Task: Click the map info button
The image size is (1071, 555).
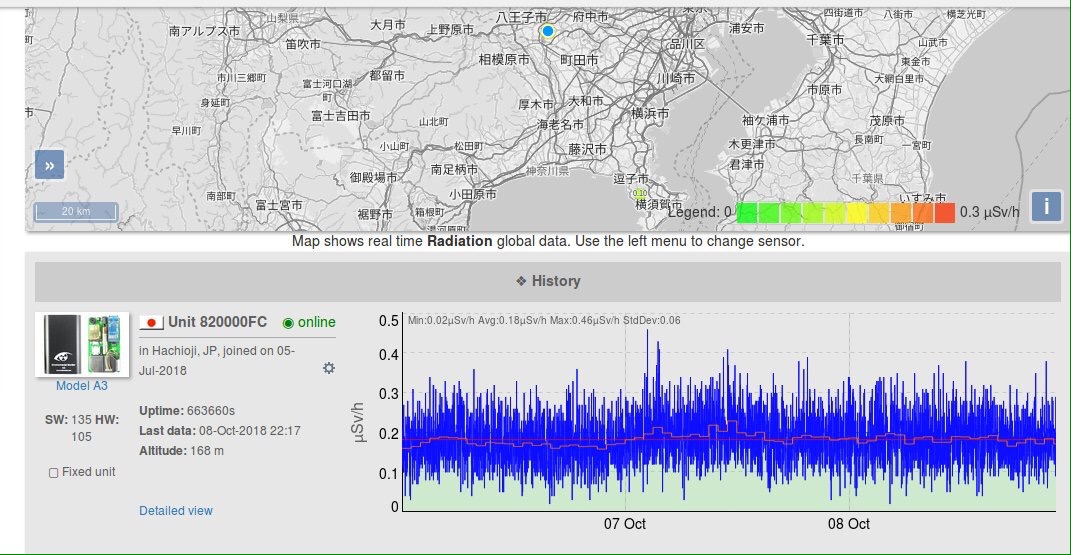Action: [x=1046, y=206]
